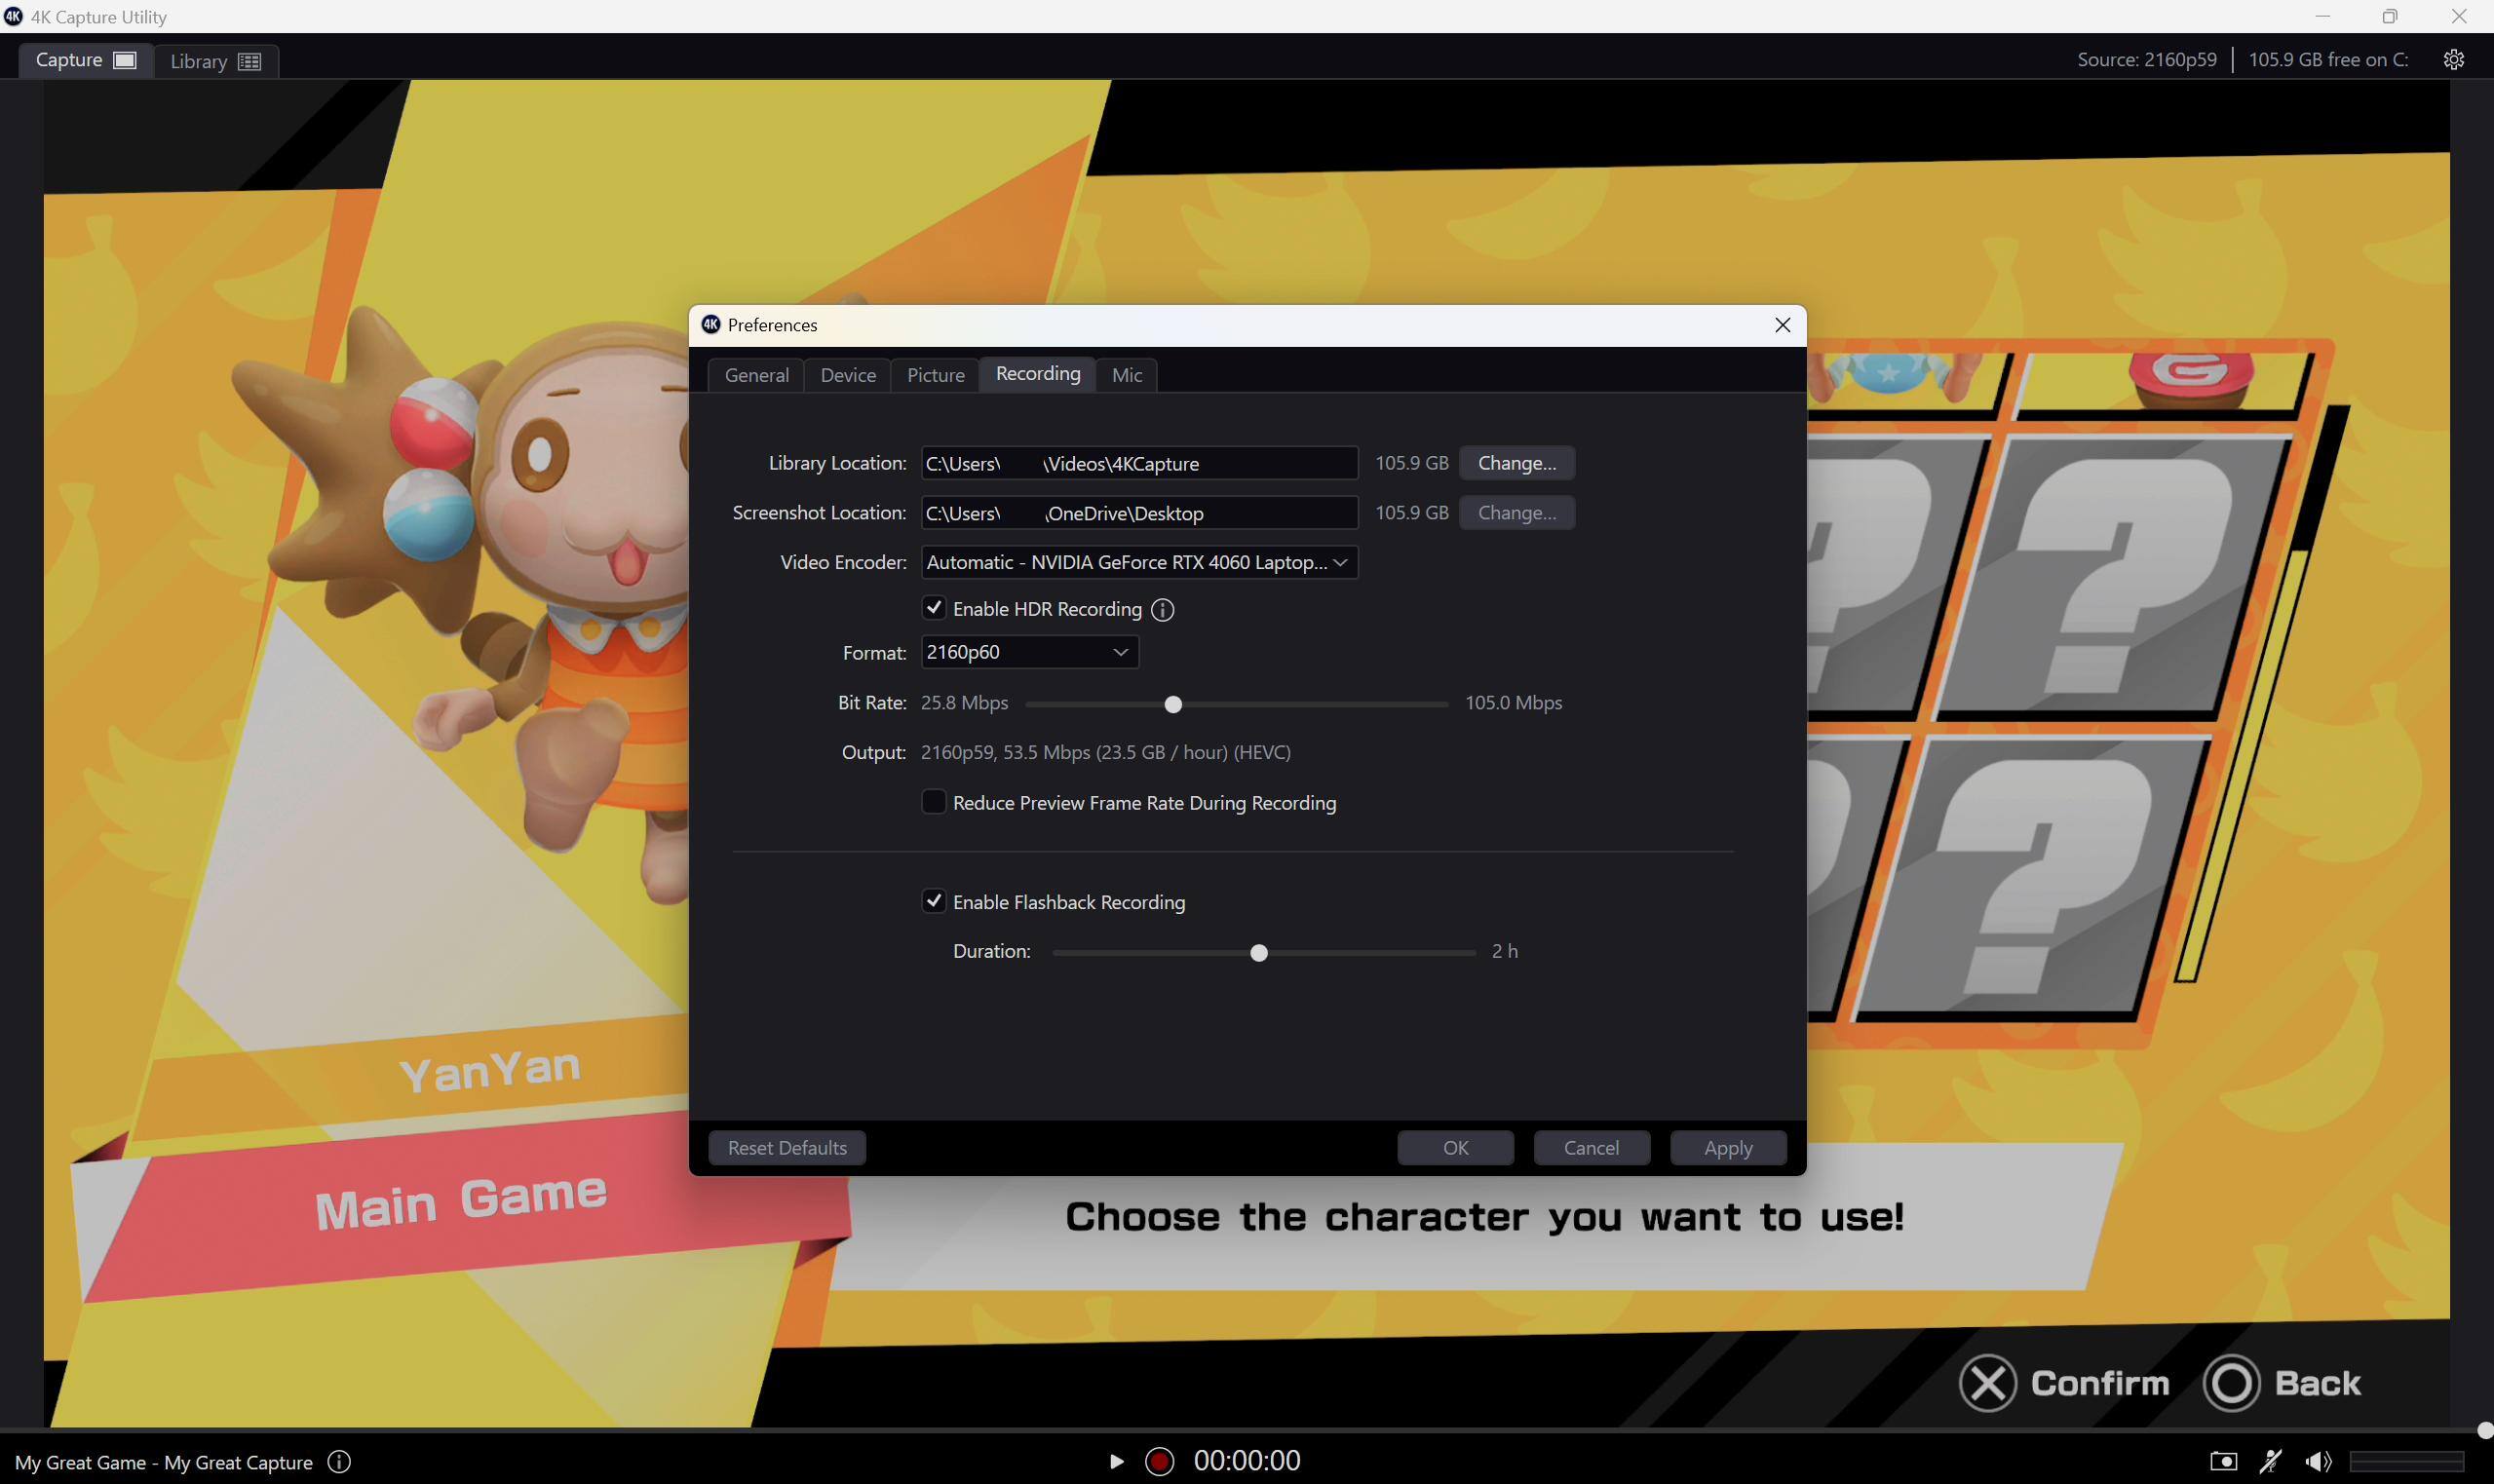Open settings with the gear icon
This screenshot has height=1484, width=2494.
pos(2453,60)
